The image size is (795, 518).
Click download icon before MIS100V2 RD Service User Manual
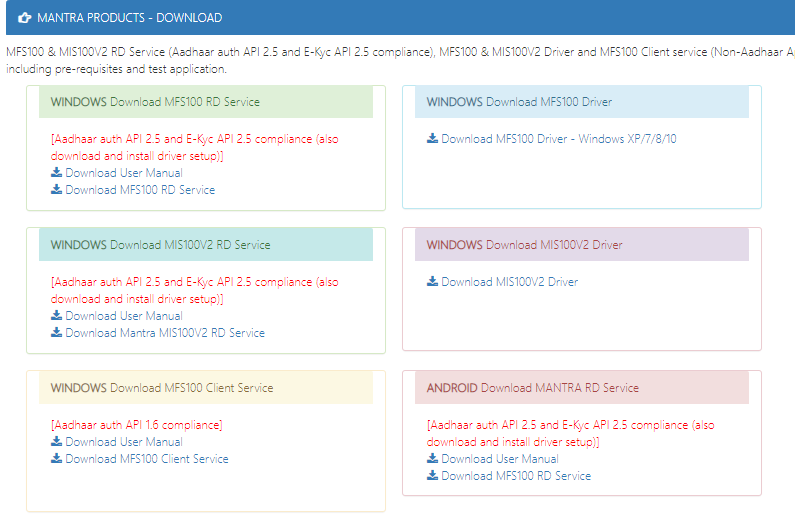coord(56,315)
